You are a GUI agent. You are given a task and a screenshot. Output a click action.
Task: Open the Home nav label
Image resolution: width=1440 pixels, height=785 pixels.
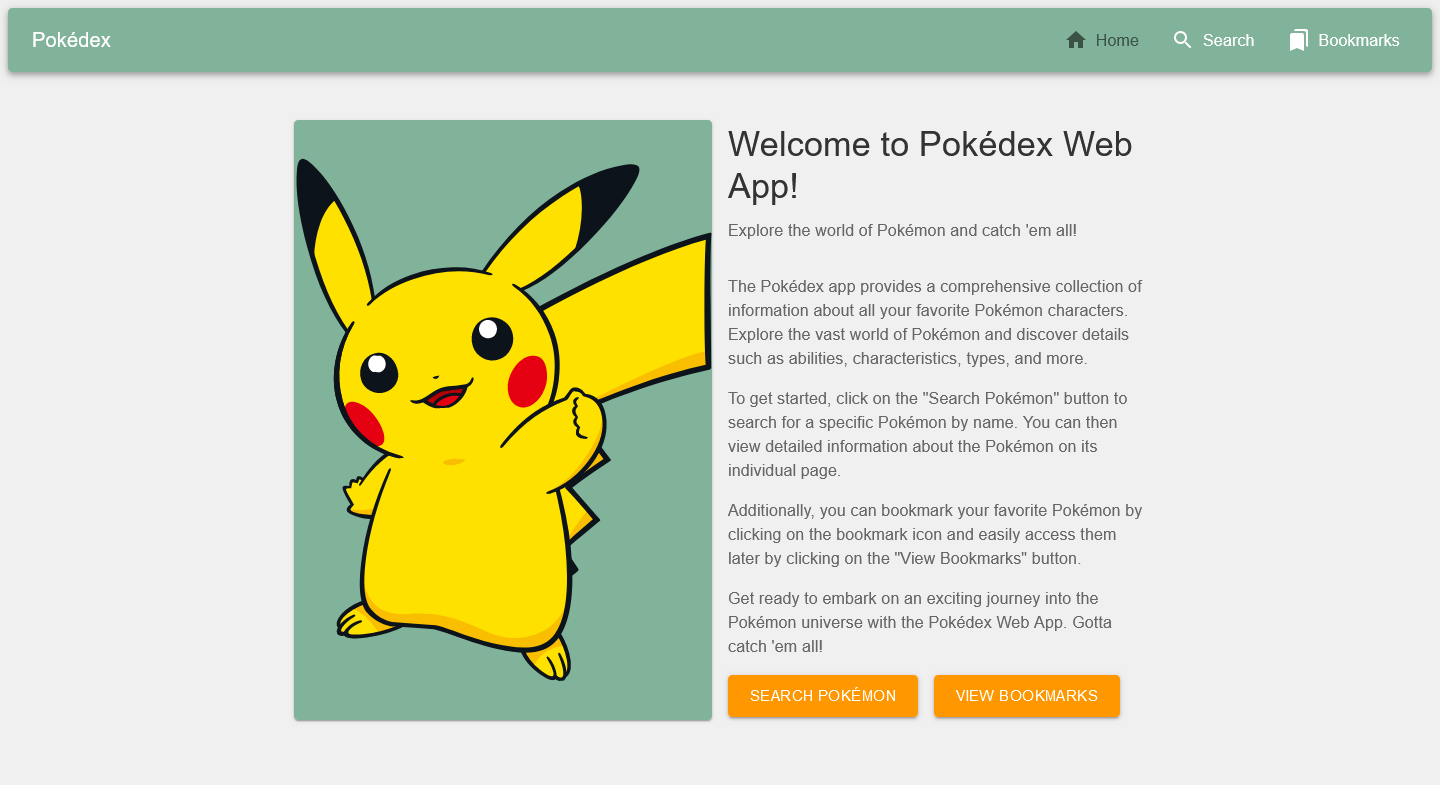[1117, 41]
